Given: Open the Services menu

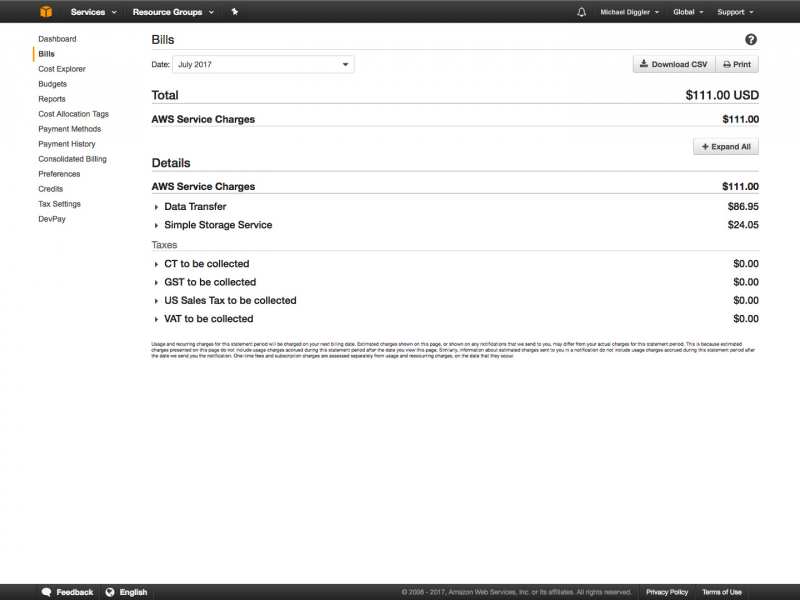Looking at the screenshot, I should 93,12.
